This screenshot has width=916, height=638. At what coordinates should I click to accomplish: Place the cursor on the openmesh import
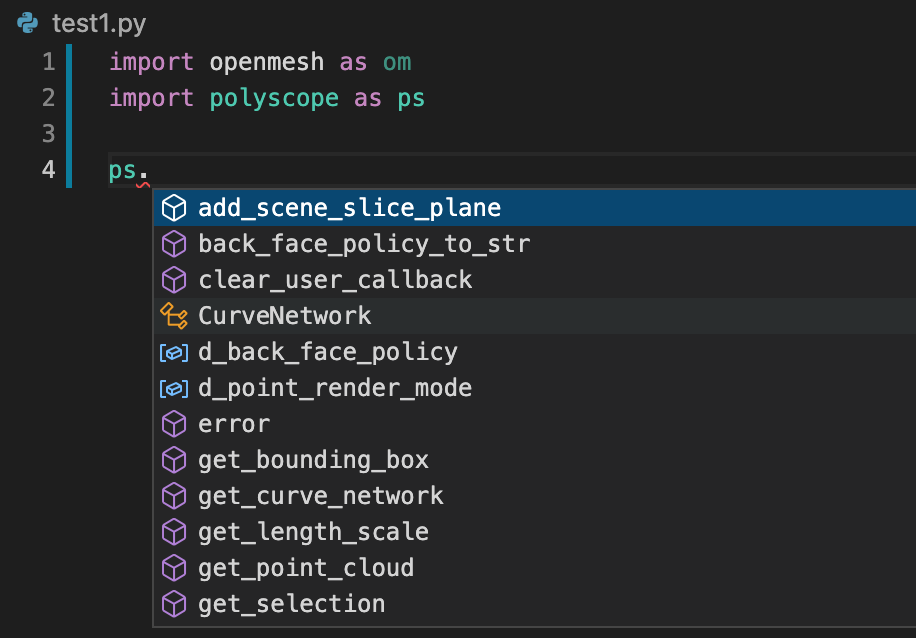(x=266, y=62)
